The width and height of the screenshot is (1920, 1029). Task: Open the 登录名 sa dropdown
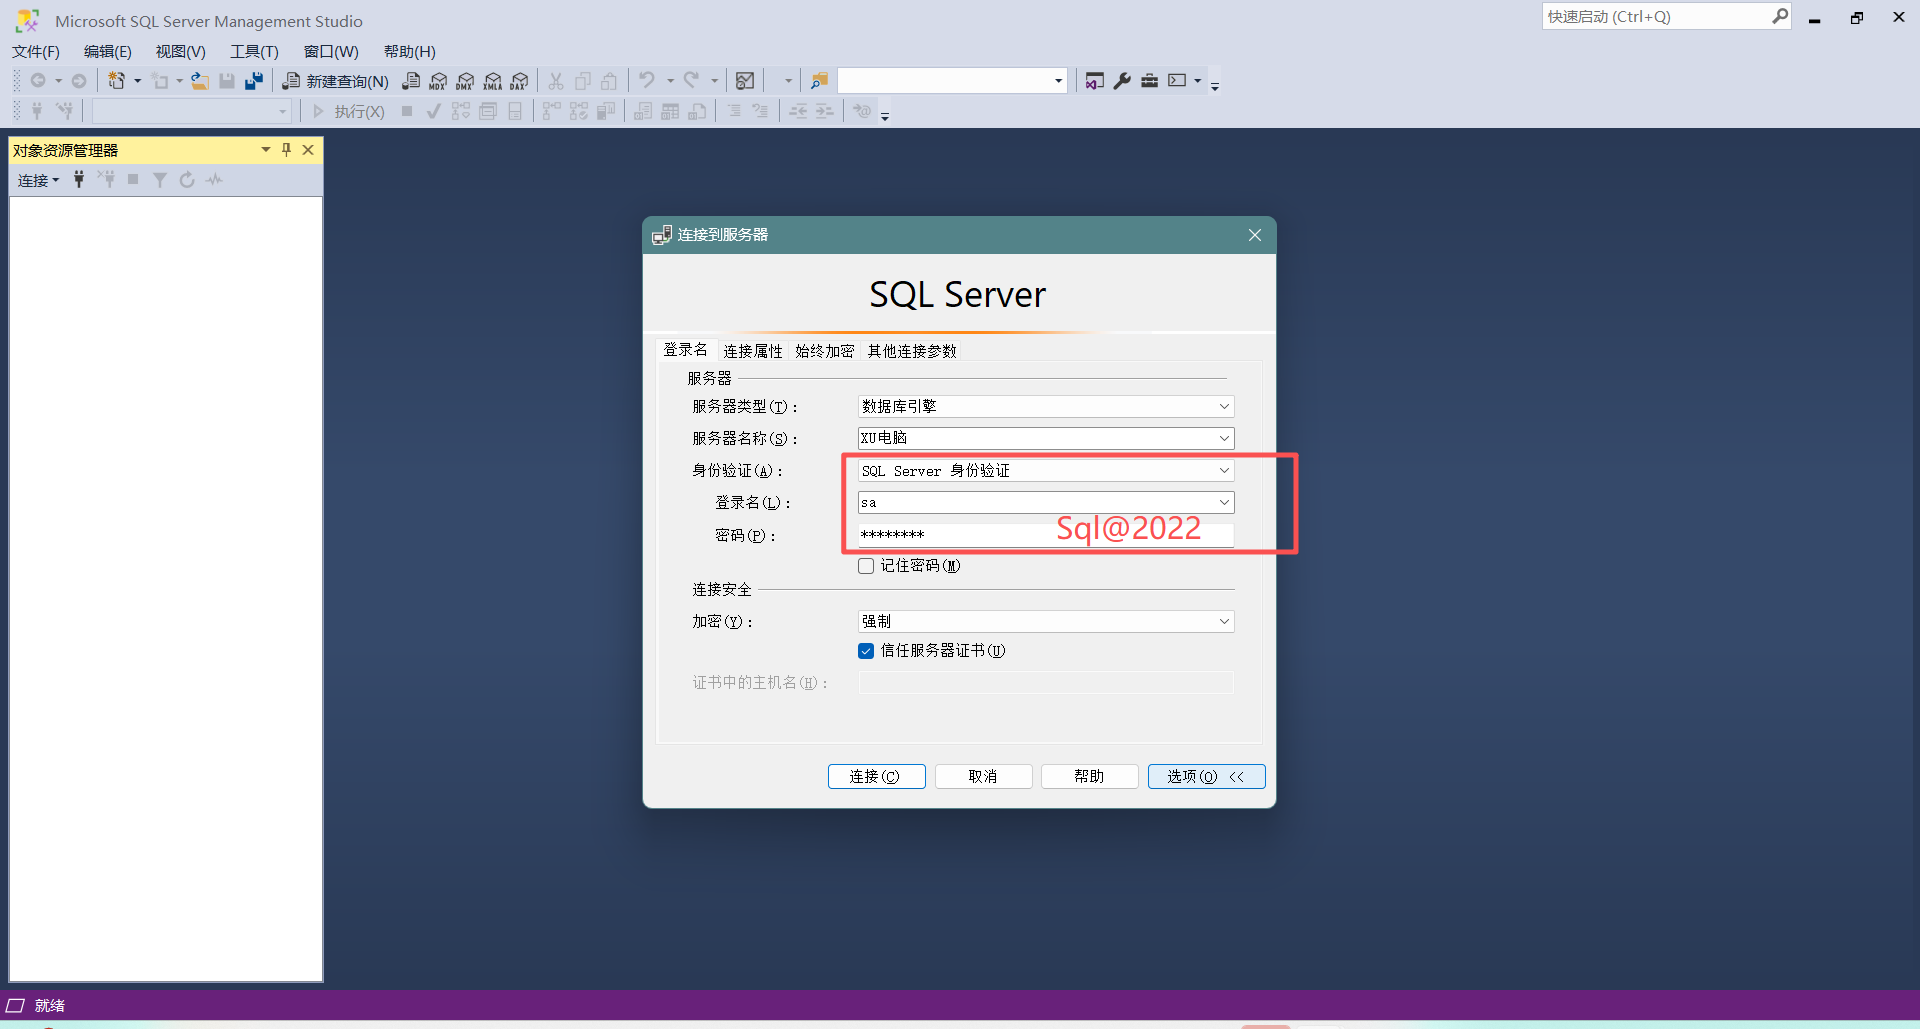coord(1224,502)
